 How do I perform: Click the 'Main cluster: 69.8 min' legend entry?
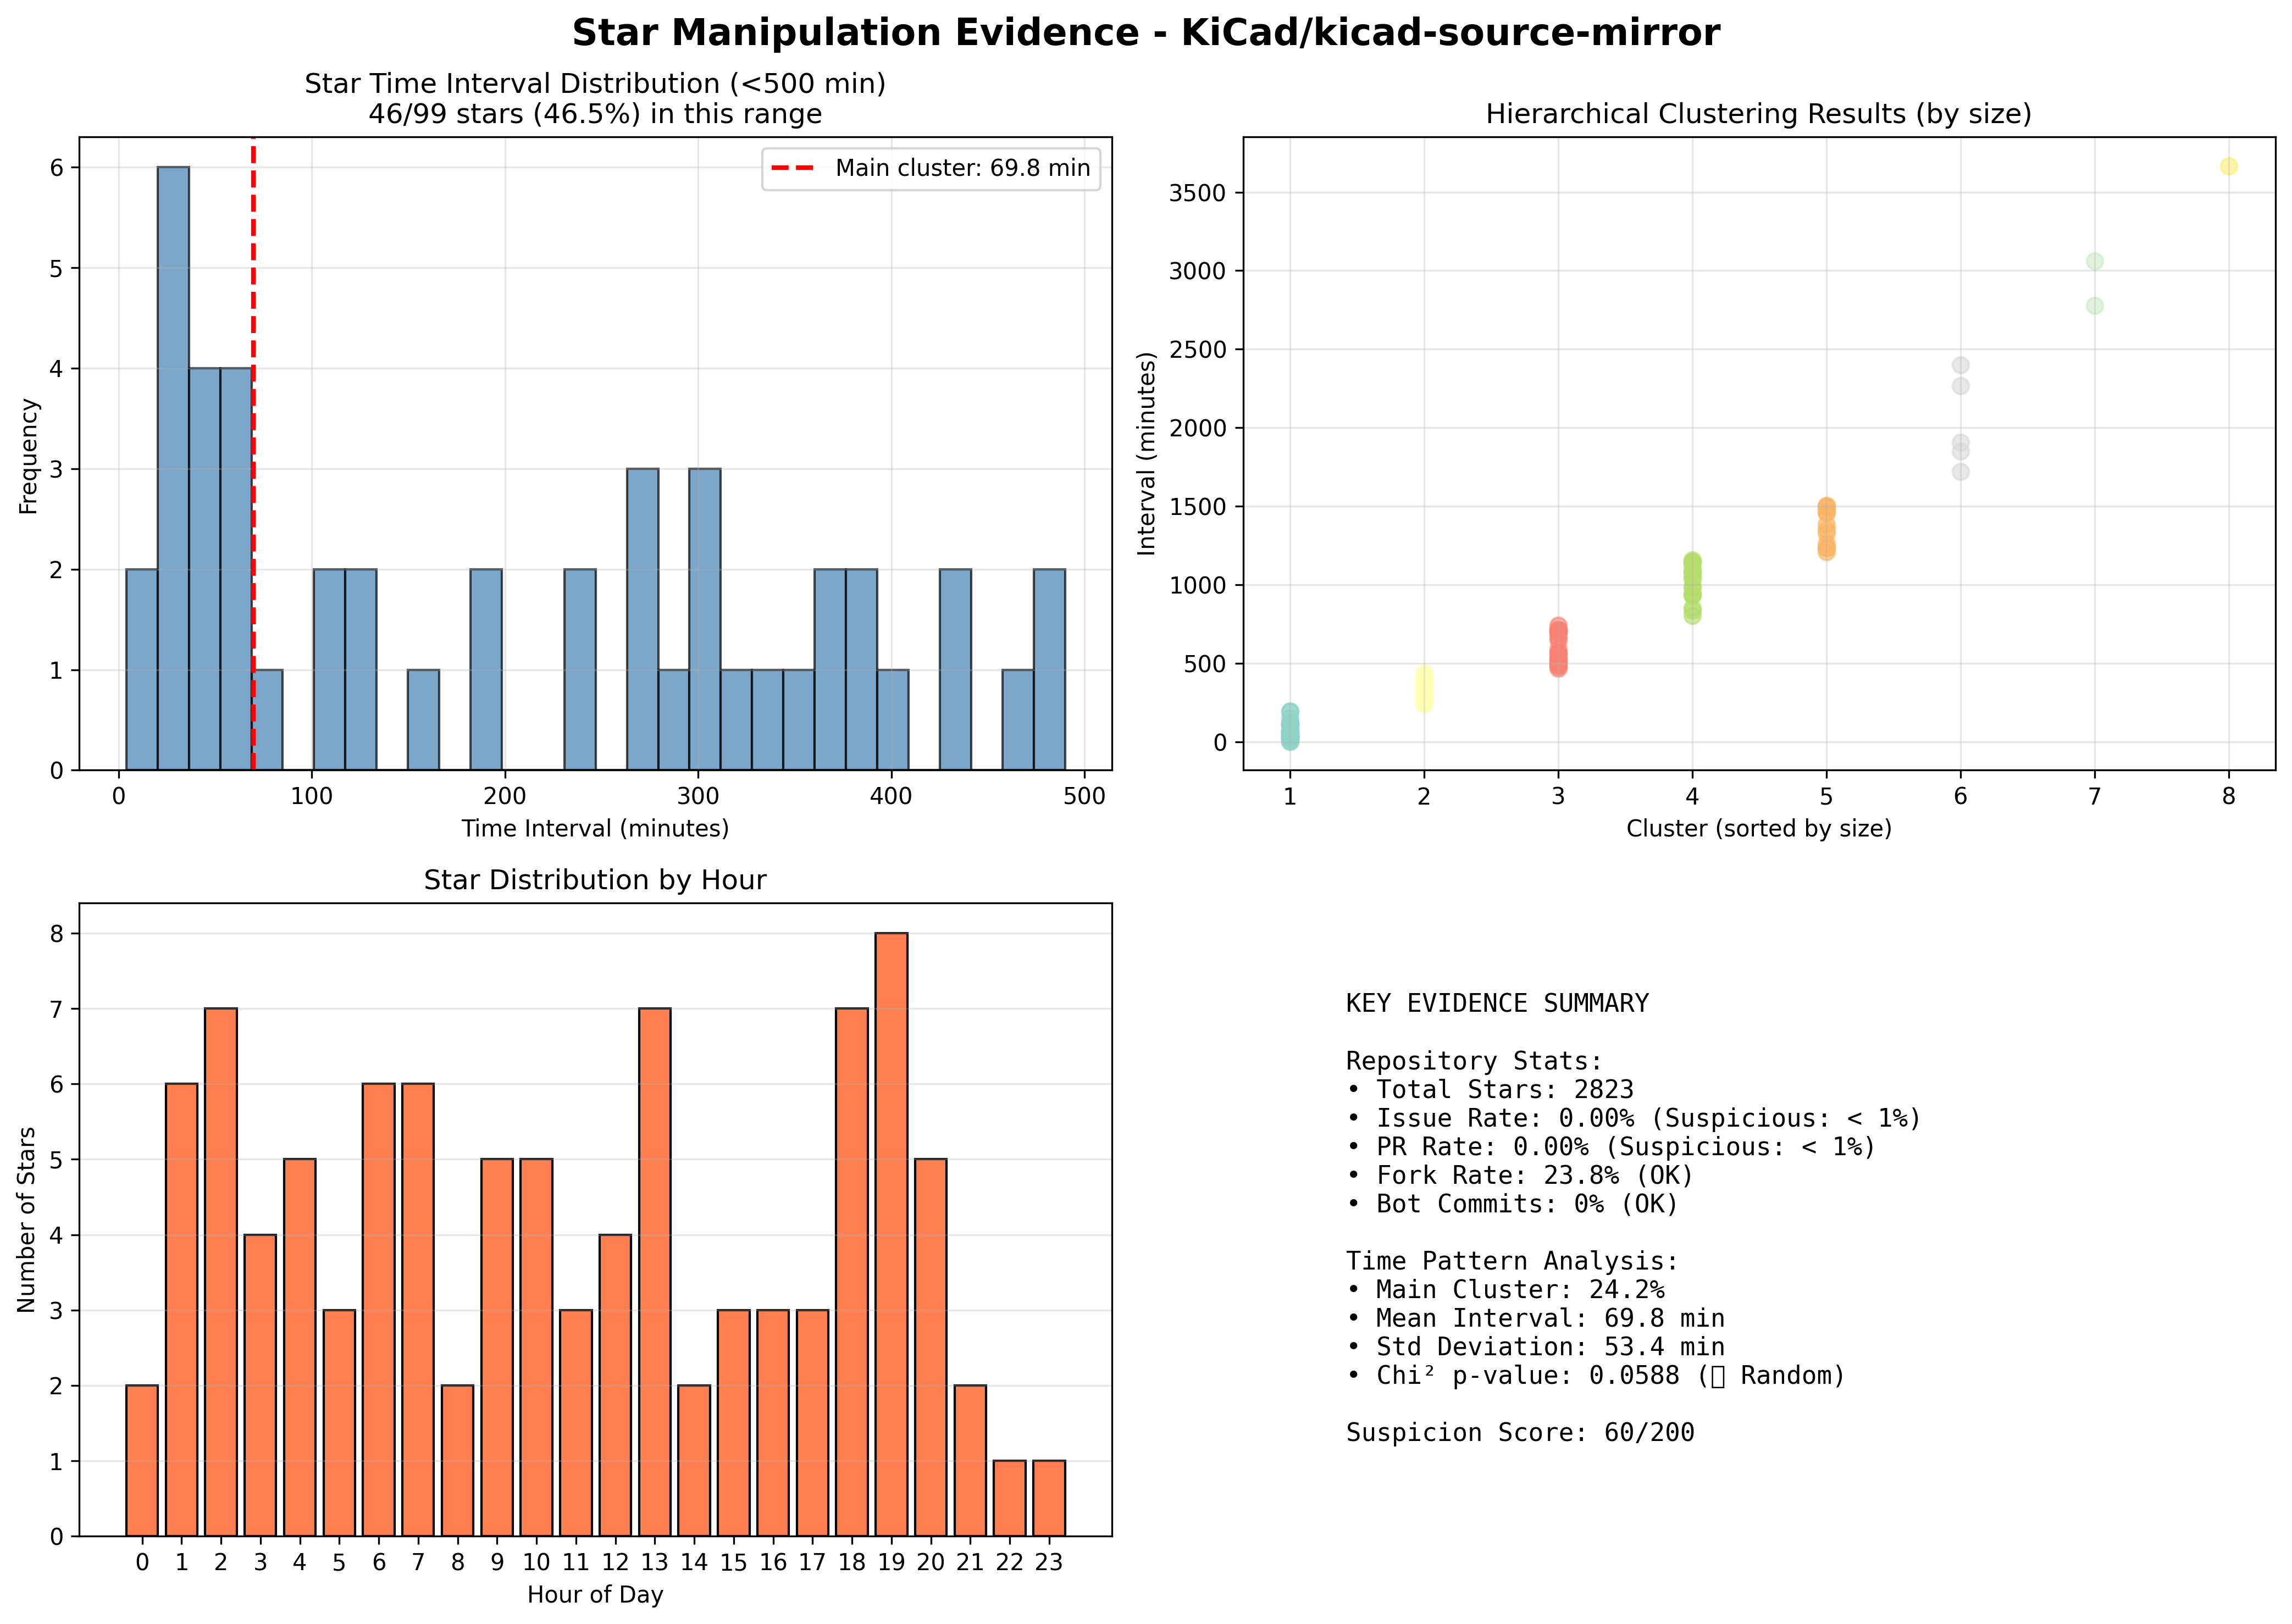coord(931,168)
